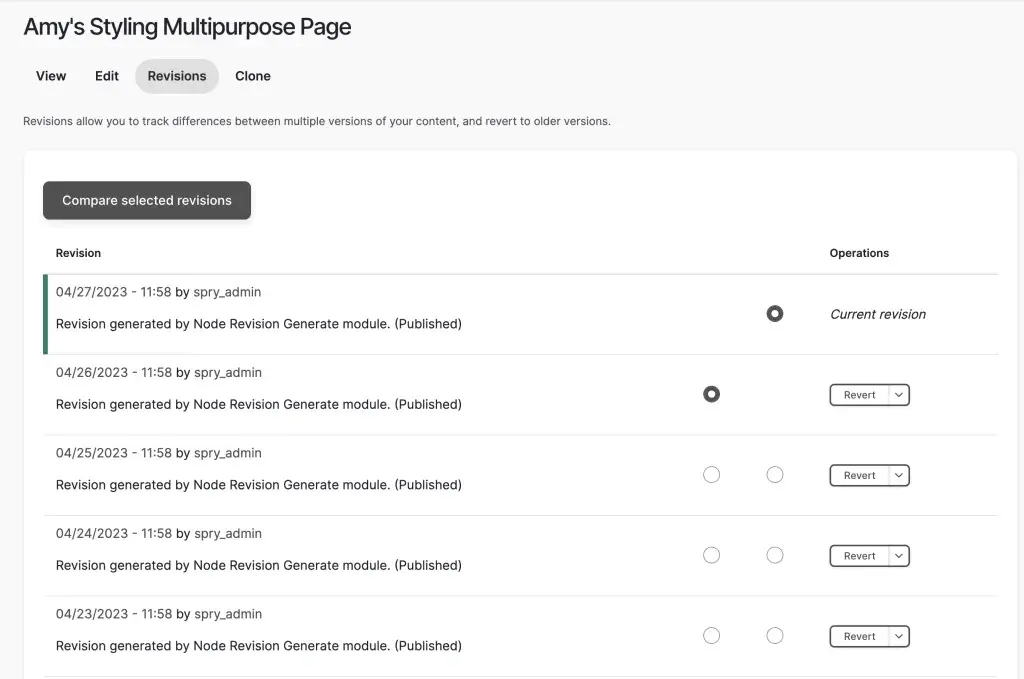Choose second radio button for 04/25/2023 revision
The image size is (1024, 679).
click(x=774, y=475)
